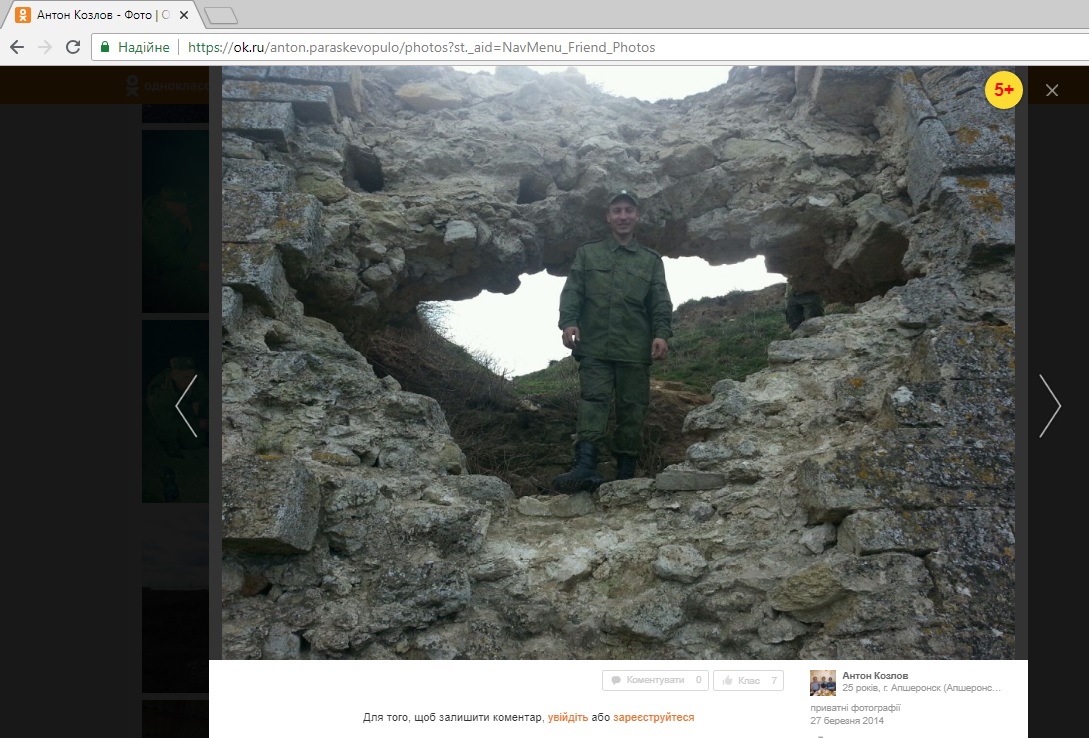Go to the previous photo using left arrow
Viewport: 1089px width, 738px height.
[x=186, y=406]
